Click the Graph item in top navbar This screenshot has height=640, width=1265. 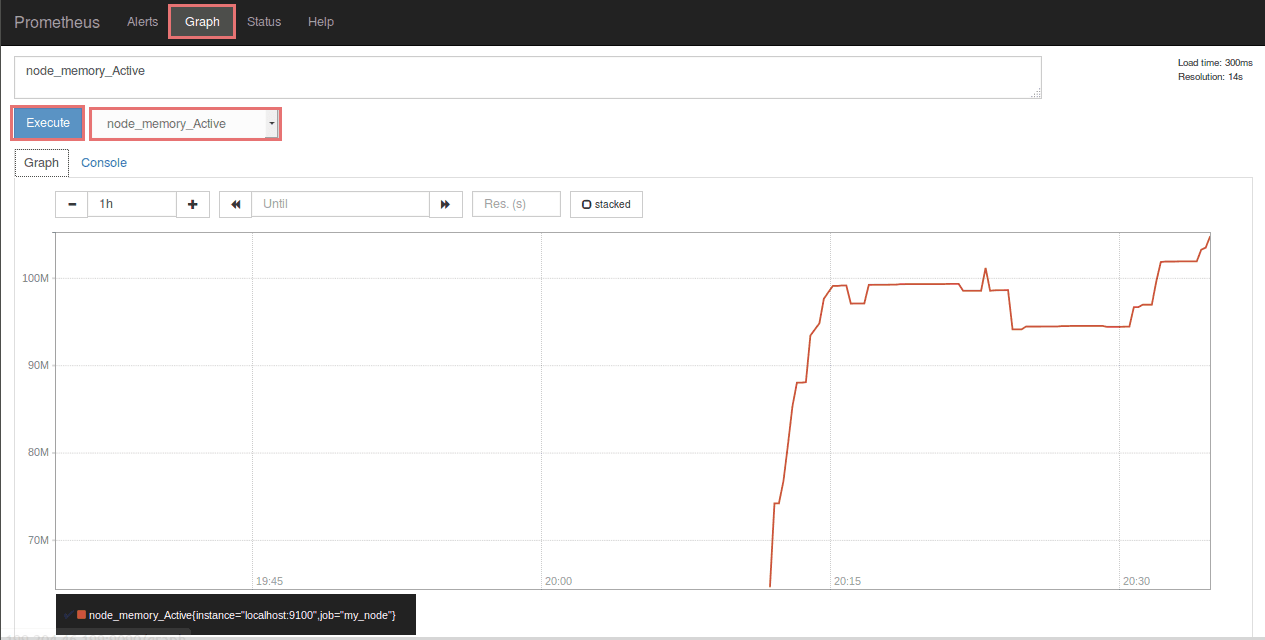202,22
